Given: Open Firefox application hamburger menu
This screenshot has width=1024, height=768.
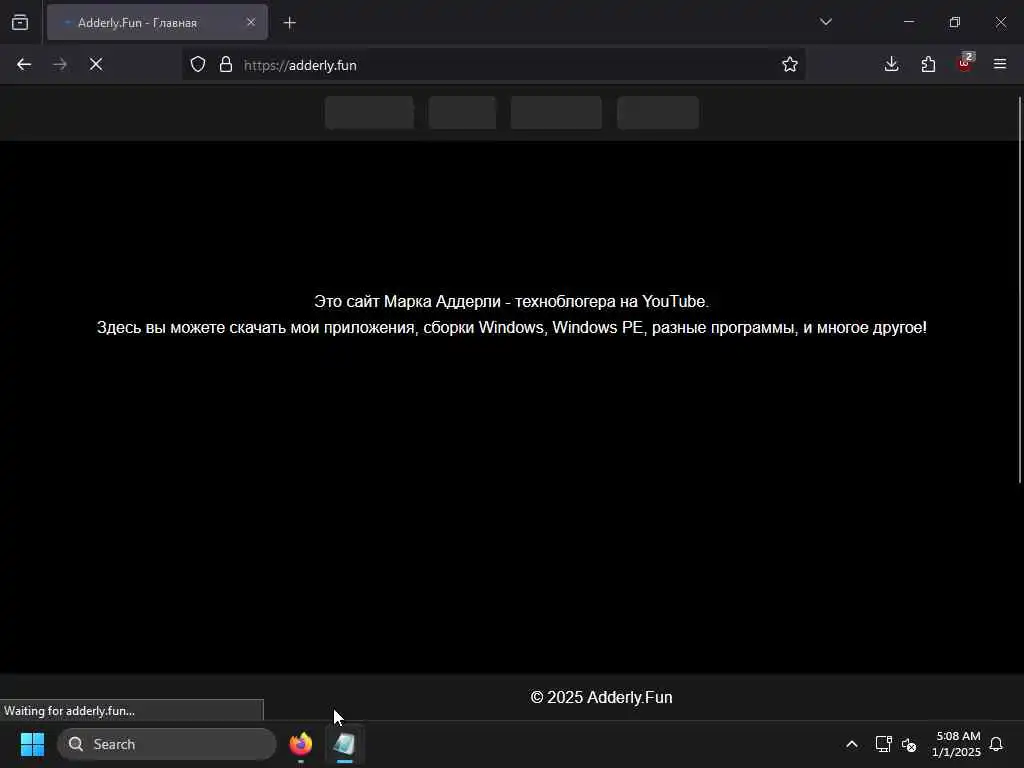Looking at the screenshot, I should coord(1000,64).
